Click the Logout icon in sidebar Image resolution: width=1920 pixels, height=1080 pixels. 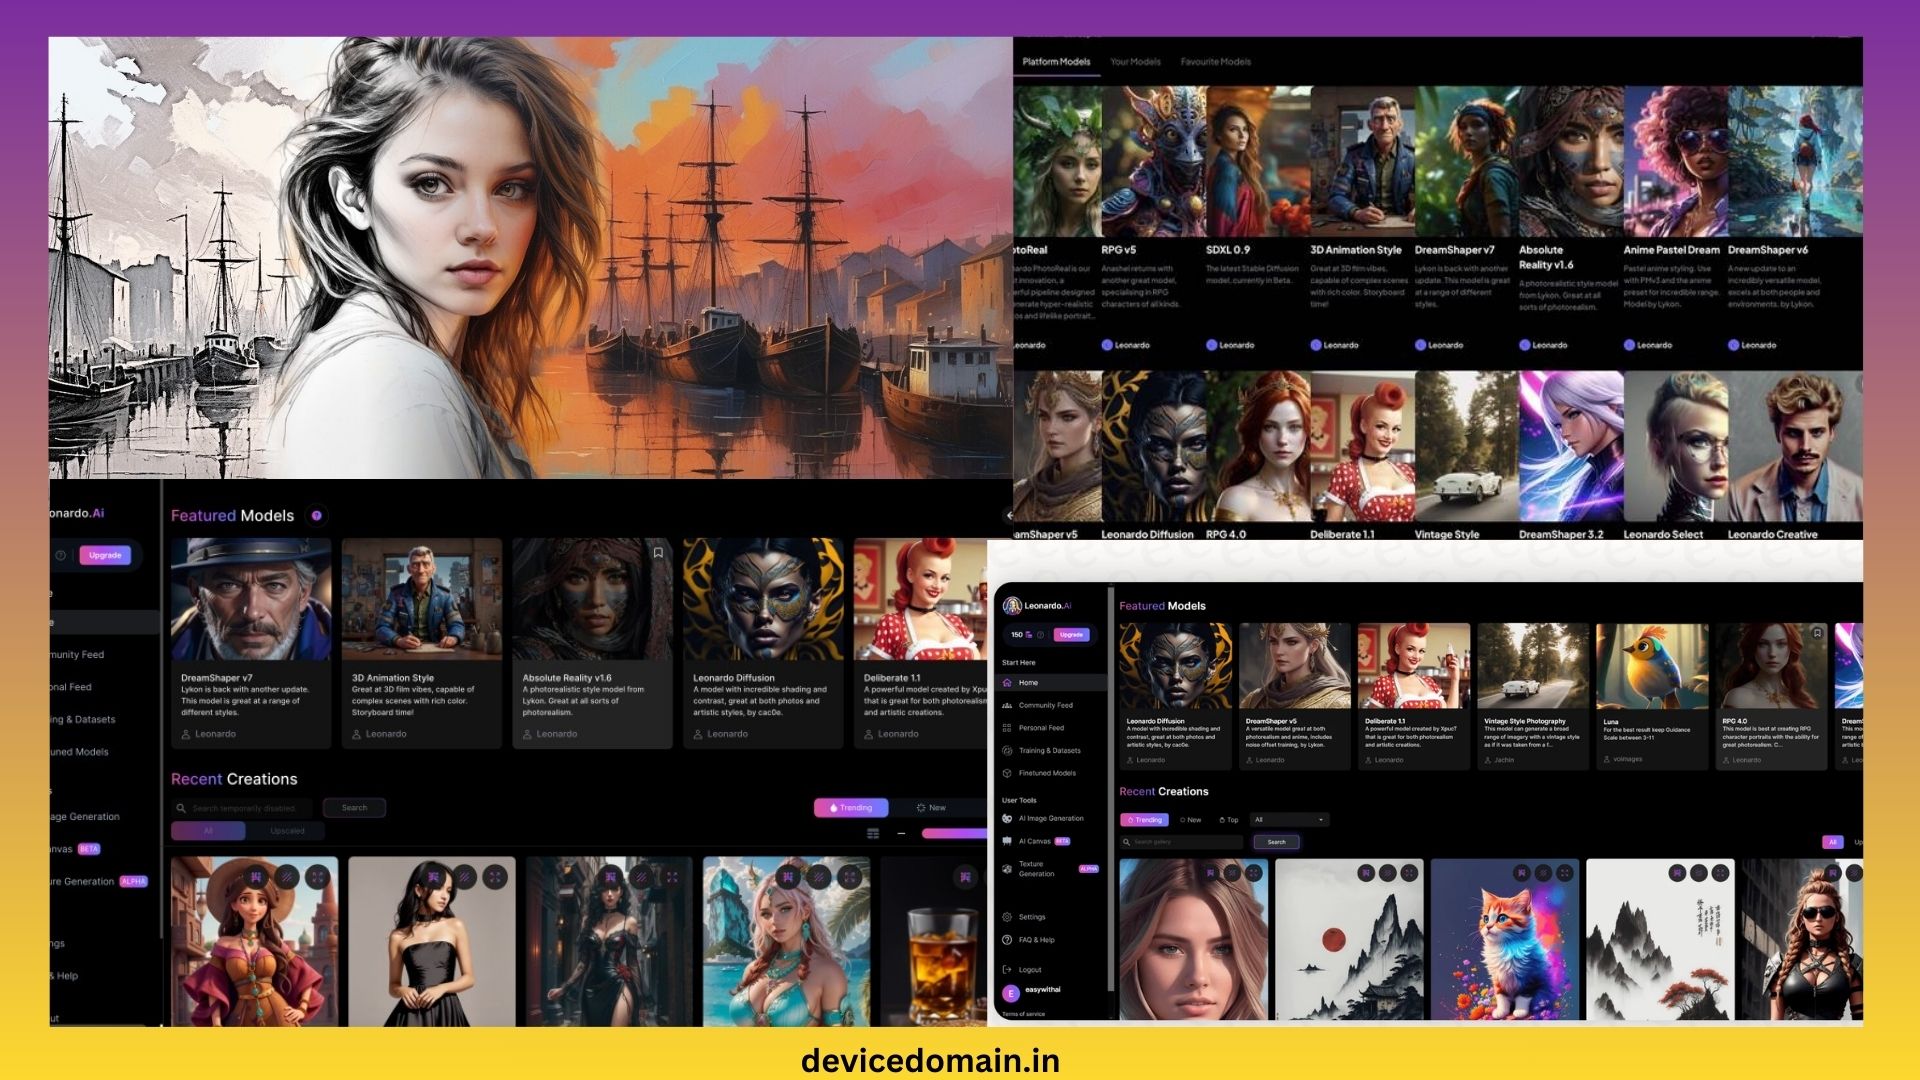click(x=1008, y=970)
